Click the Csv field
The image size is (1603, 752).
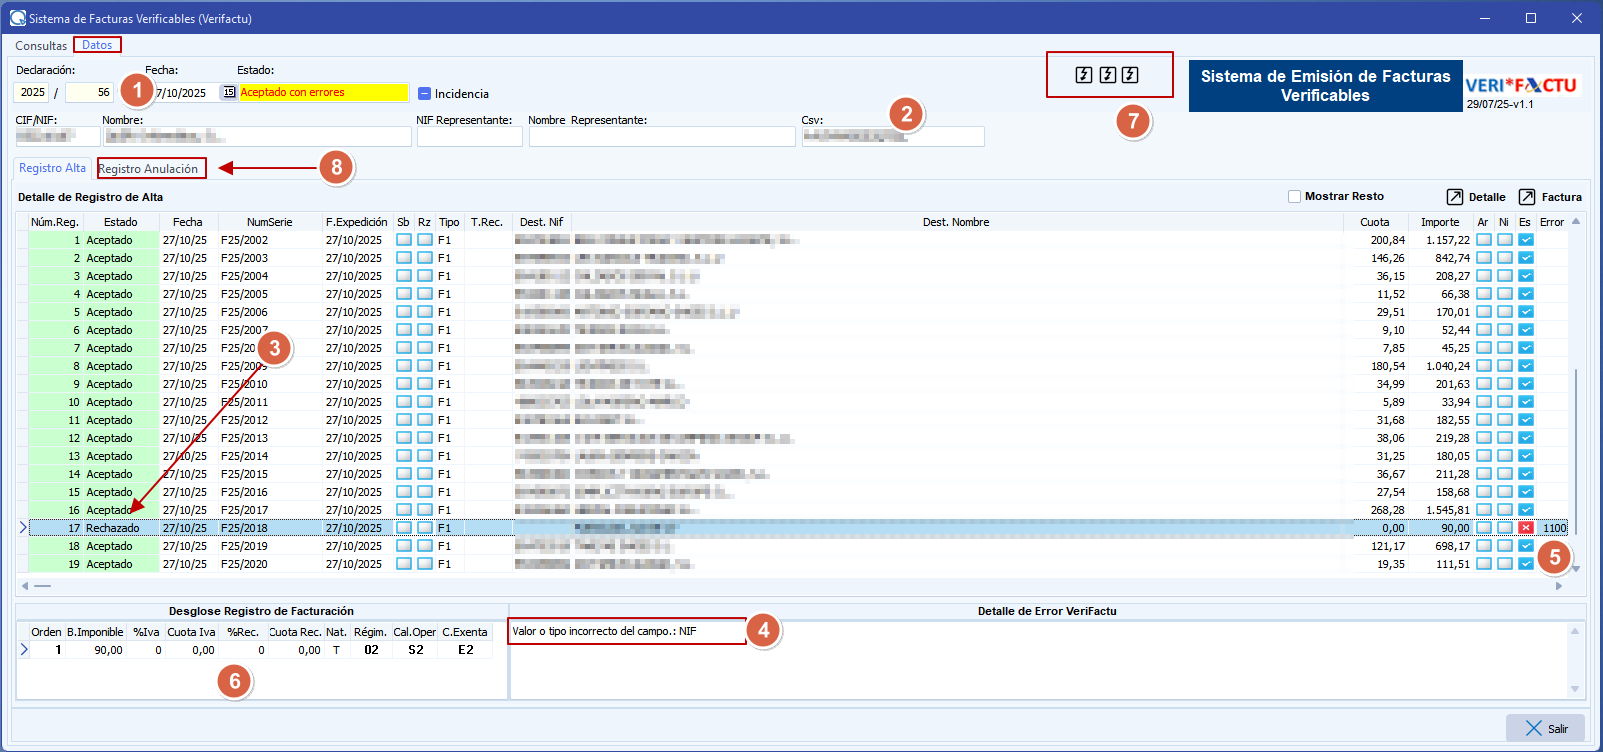(x=893, y=137)
